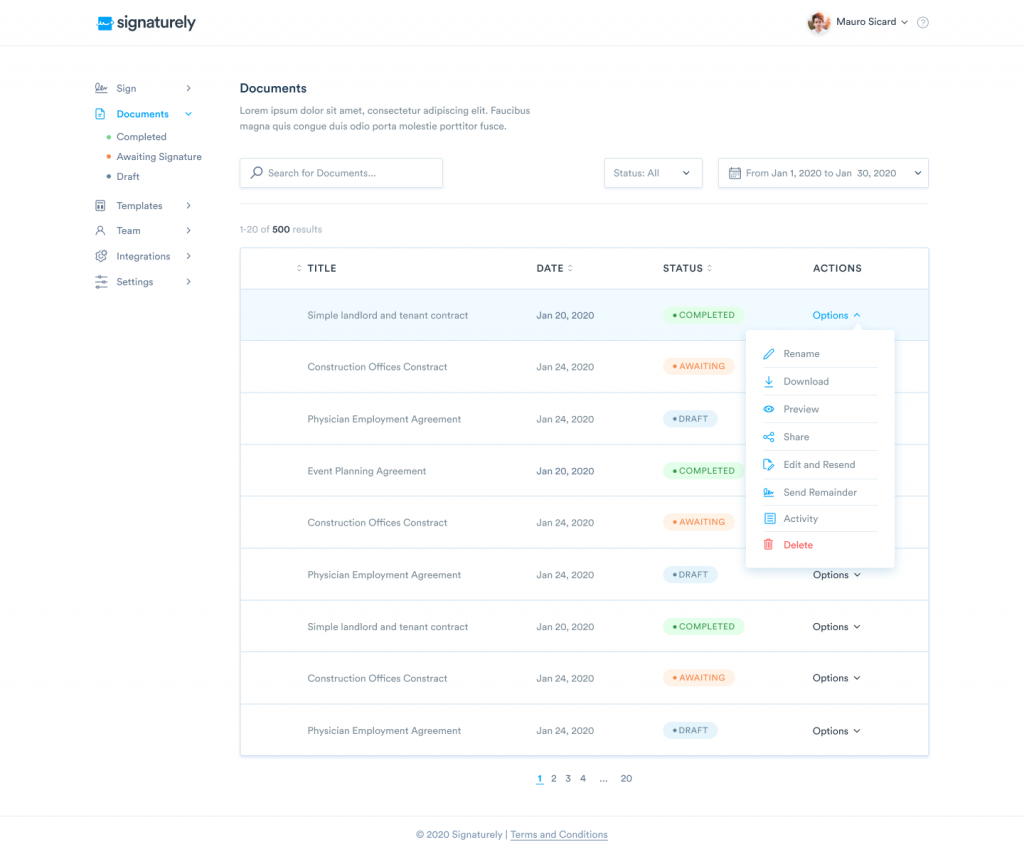Click the Download arrow icon in menu
The height and width of the screenshot is (852, 1024).
(x=769, y=382)
